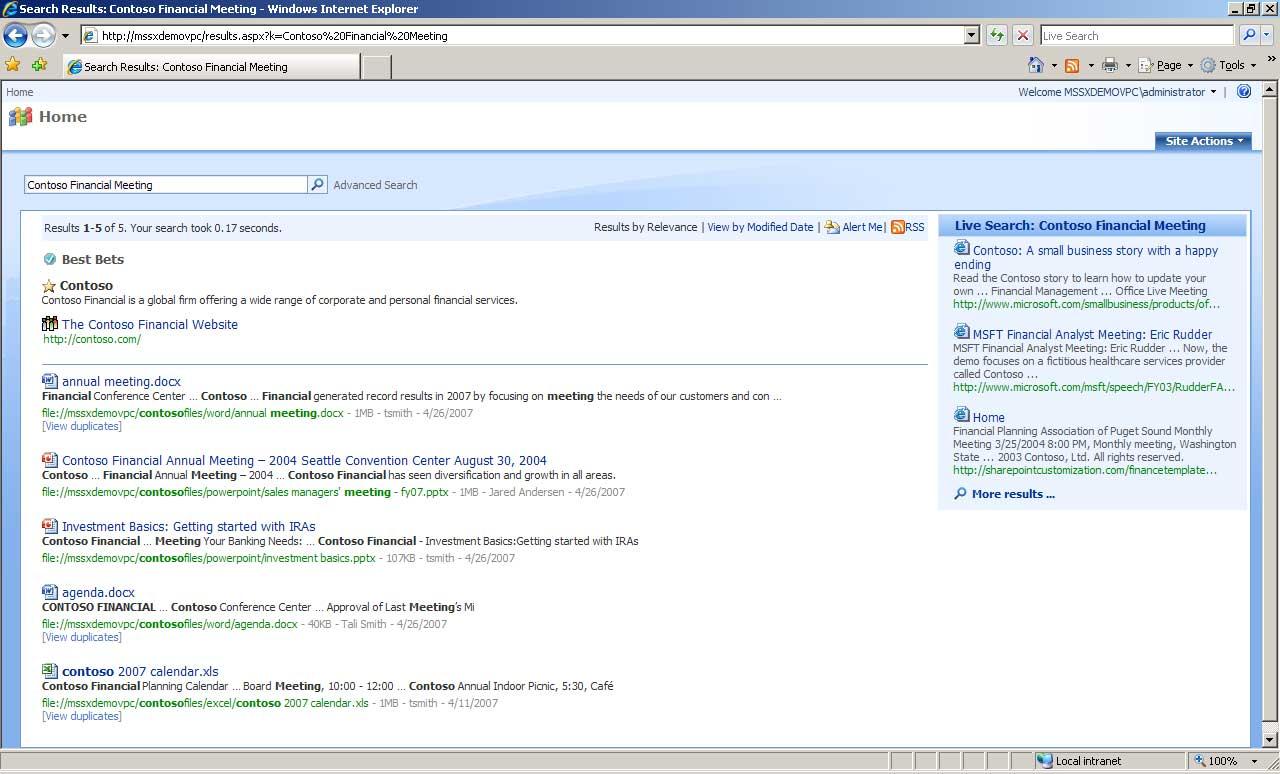This screenshot has width=1280, height=774.
Task: Run search with the Go magnifier icon
Action: coord(317,185)
